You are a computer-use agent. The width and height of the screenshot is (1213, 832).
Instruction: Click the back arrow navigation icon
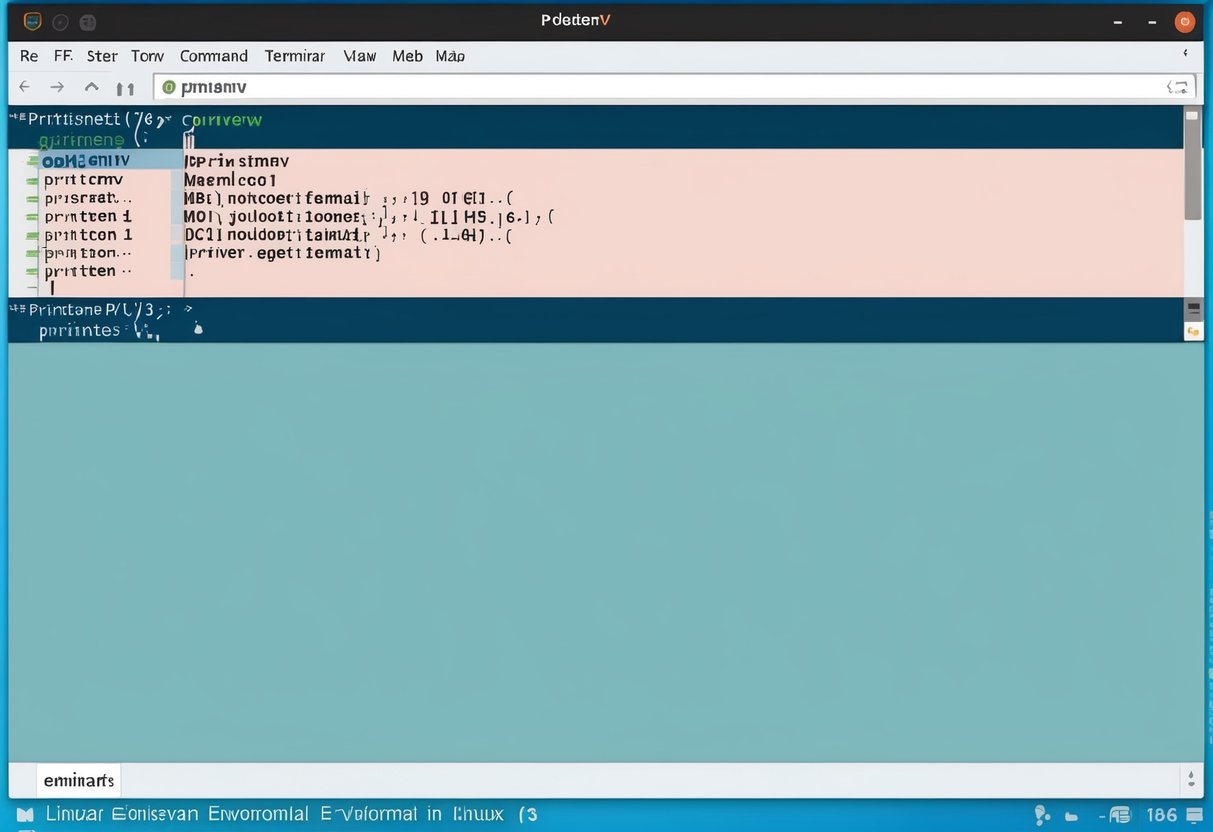(x=23, y=87)
